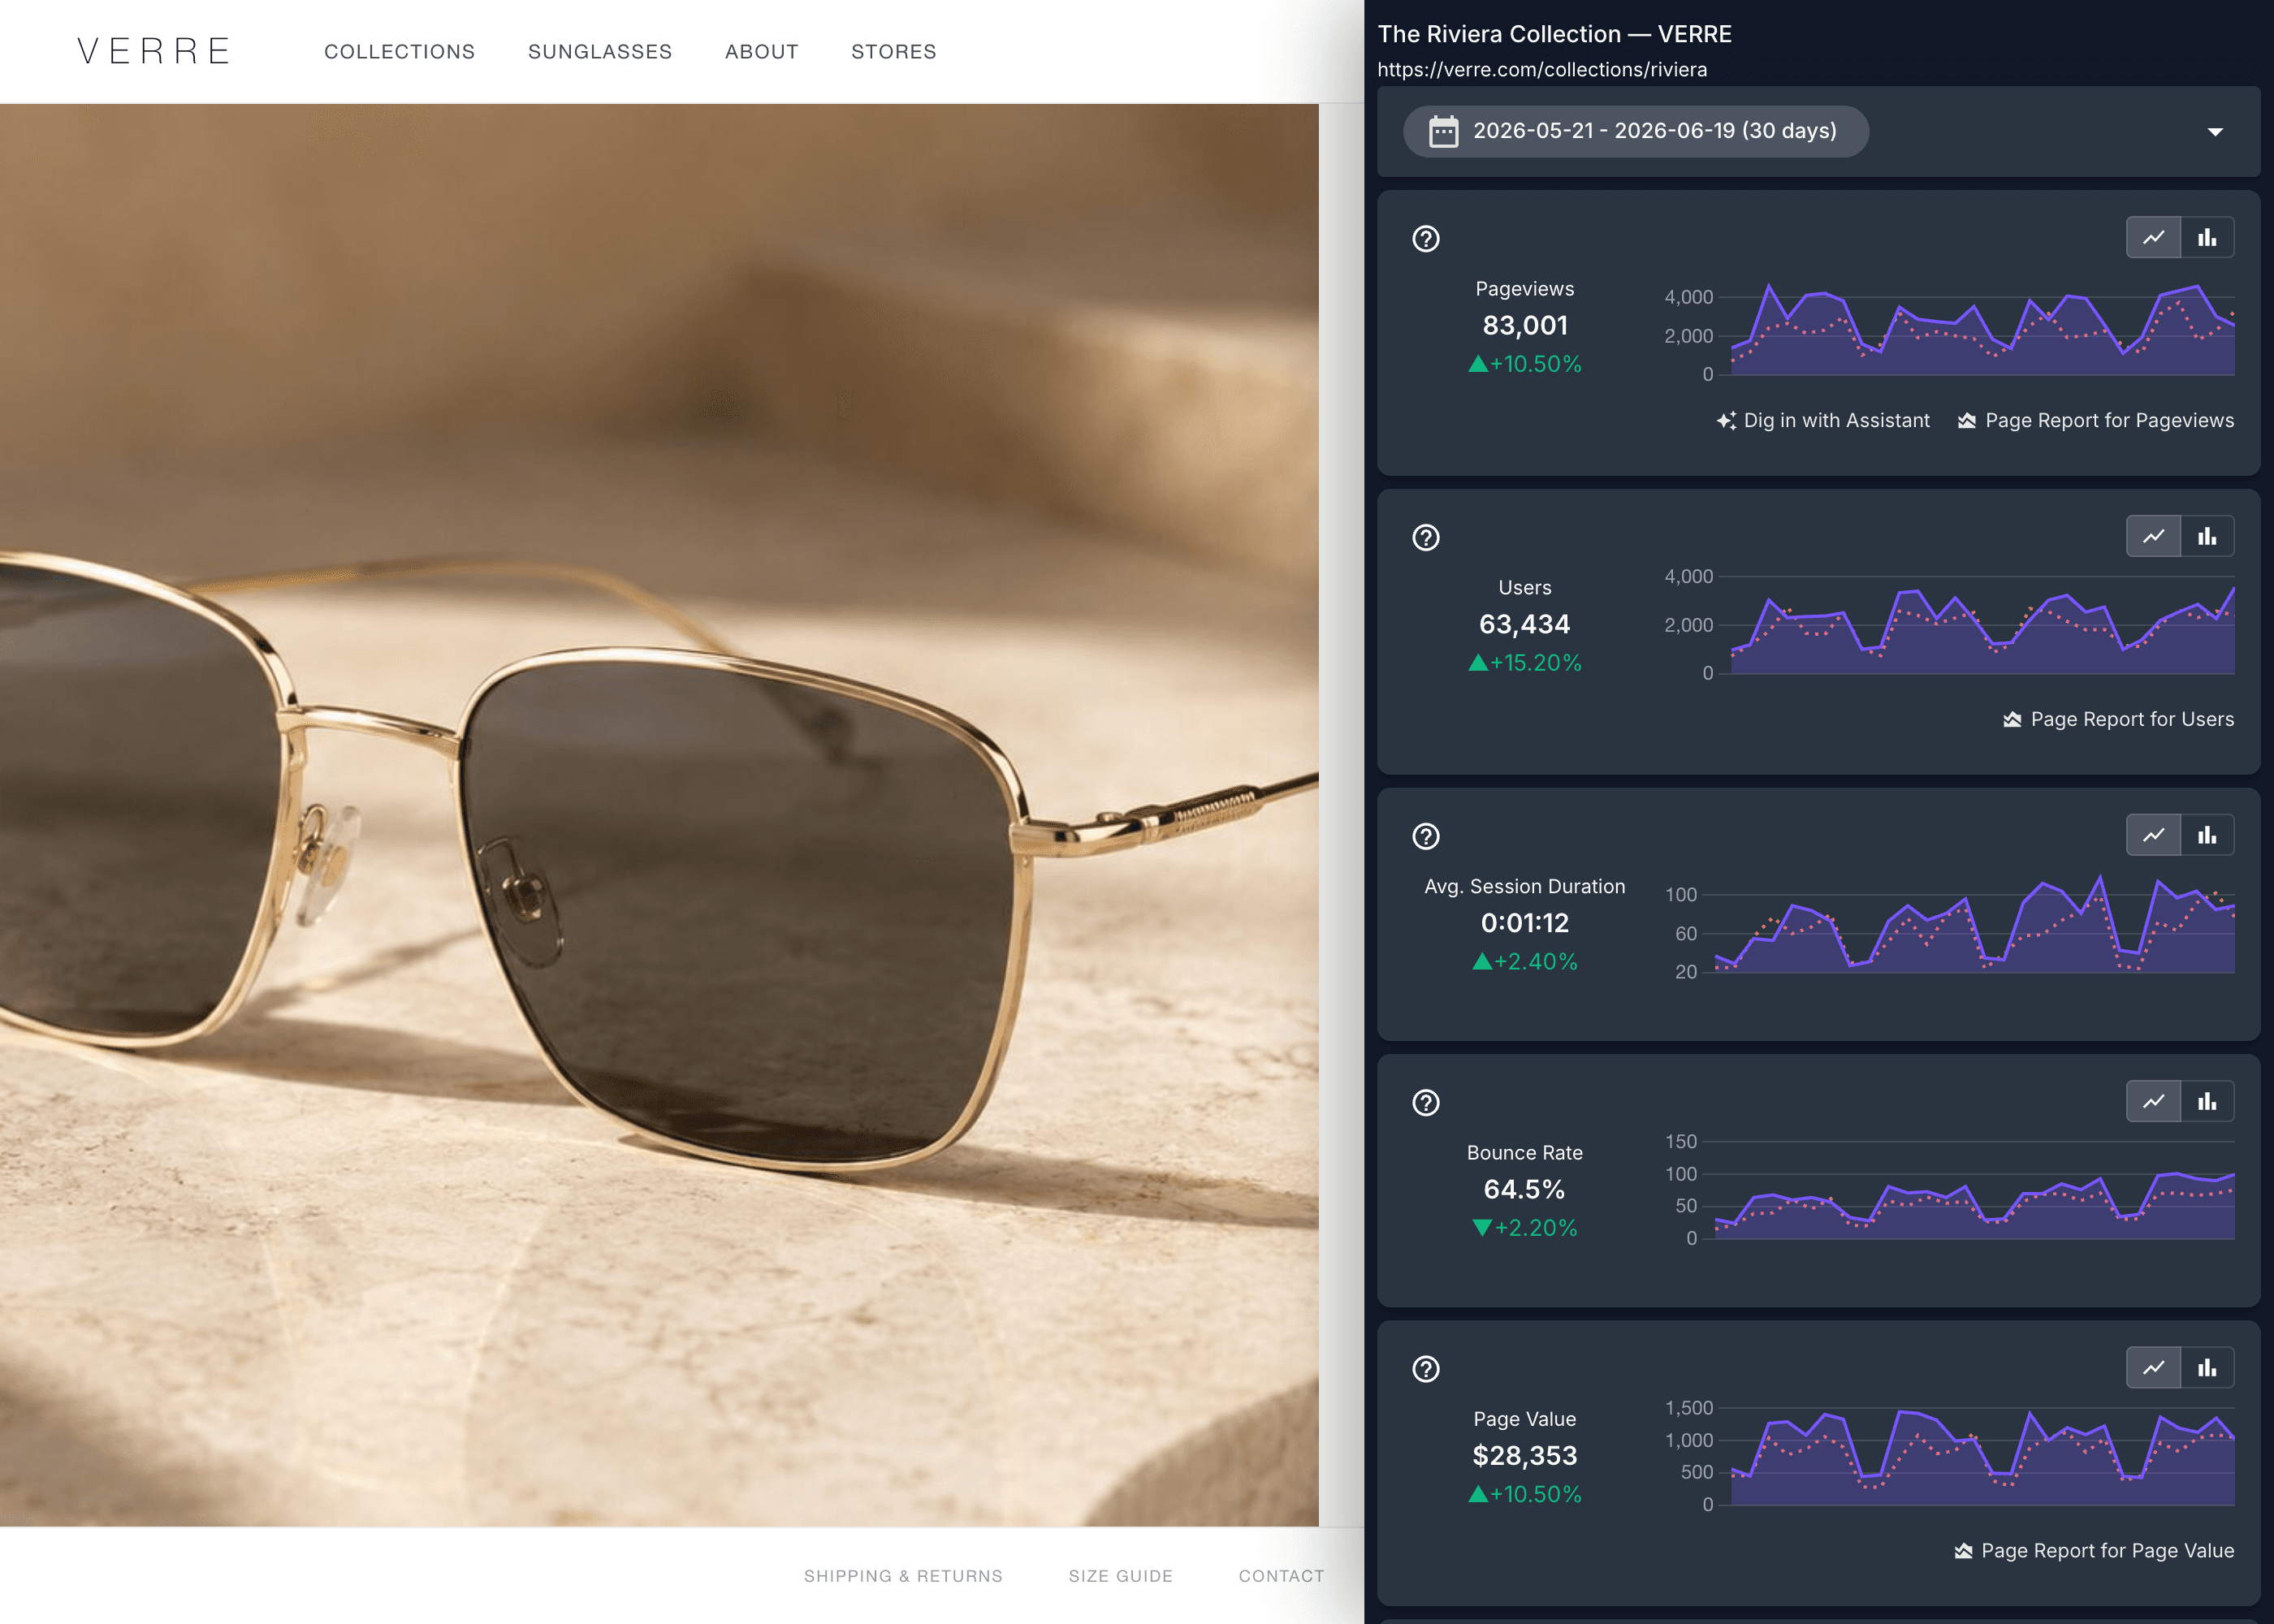The height and width of the screenshot is (1624, 2274).
Task: Switch Pageviews chart to bar view
Action: pos(2207,238)
